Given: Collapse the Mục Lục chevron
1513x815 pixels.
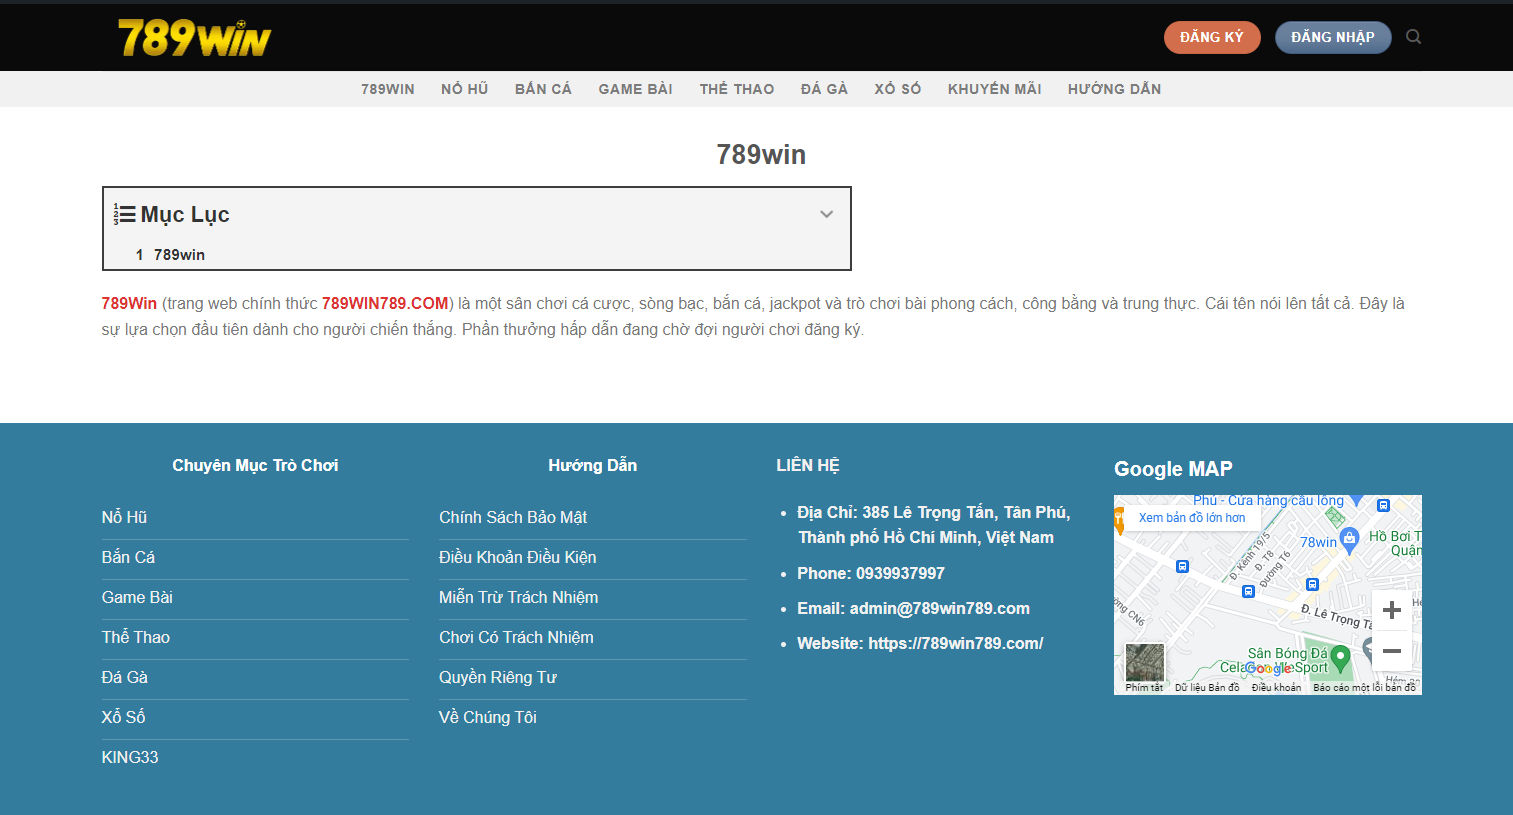Looking at the screenshot, I should pyautogui.click(x=826, y=214).
